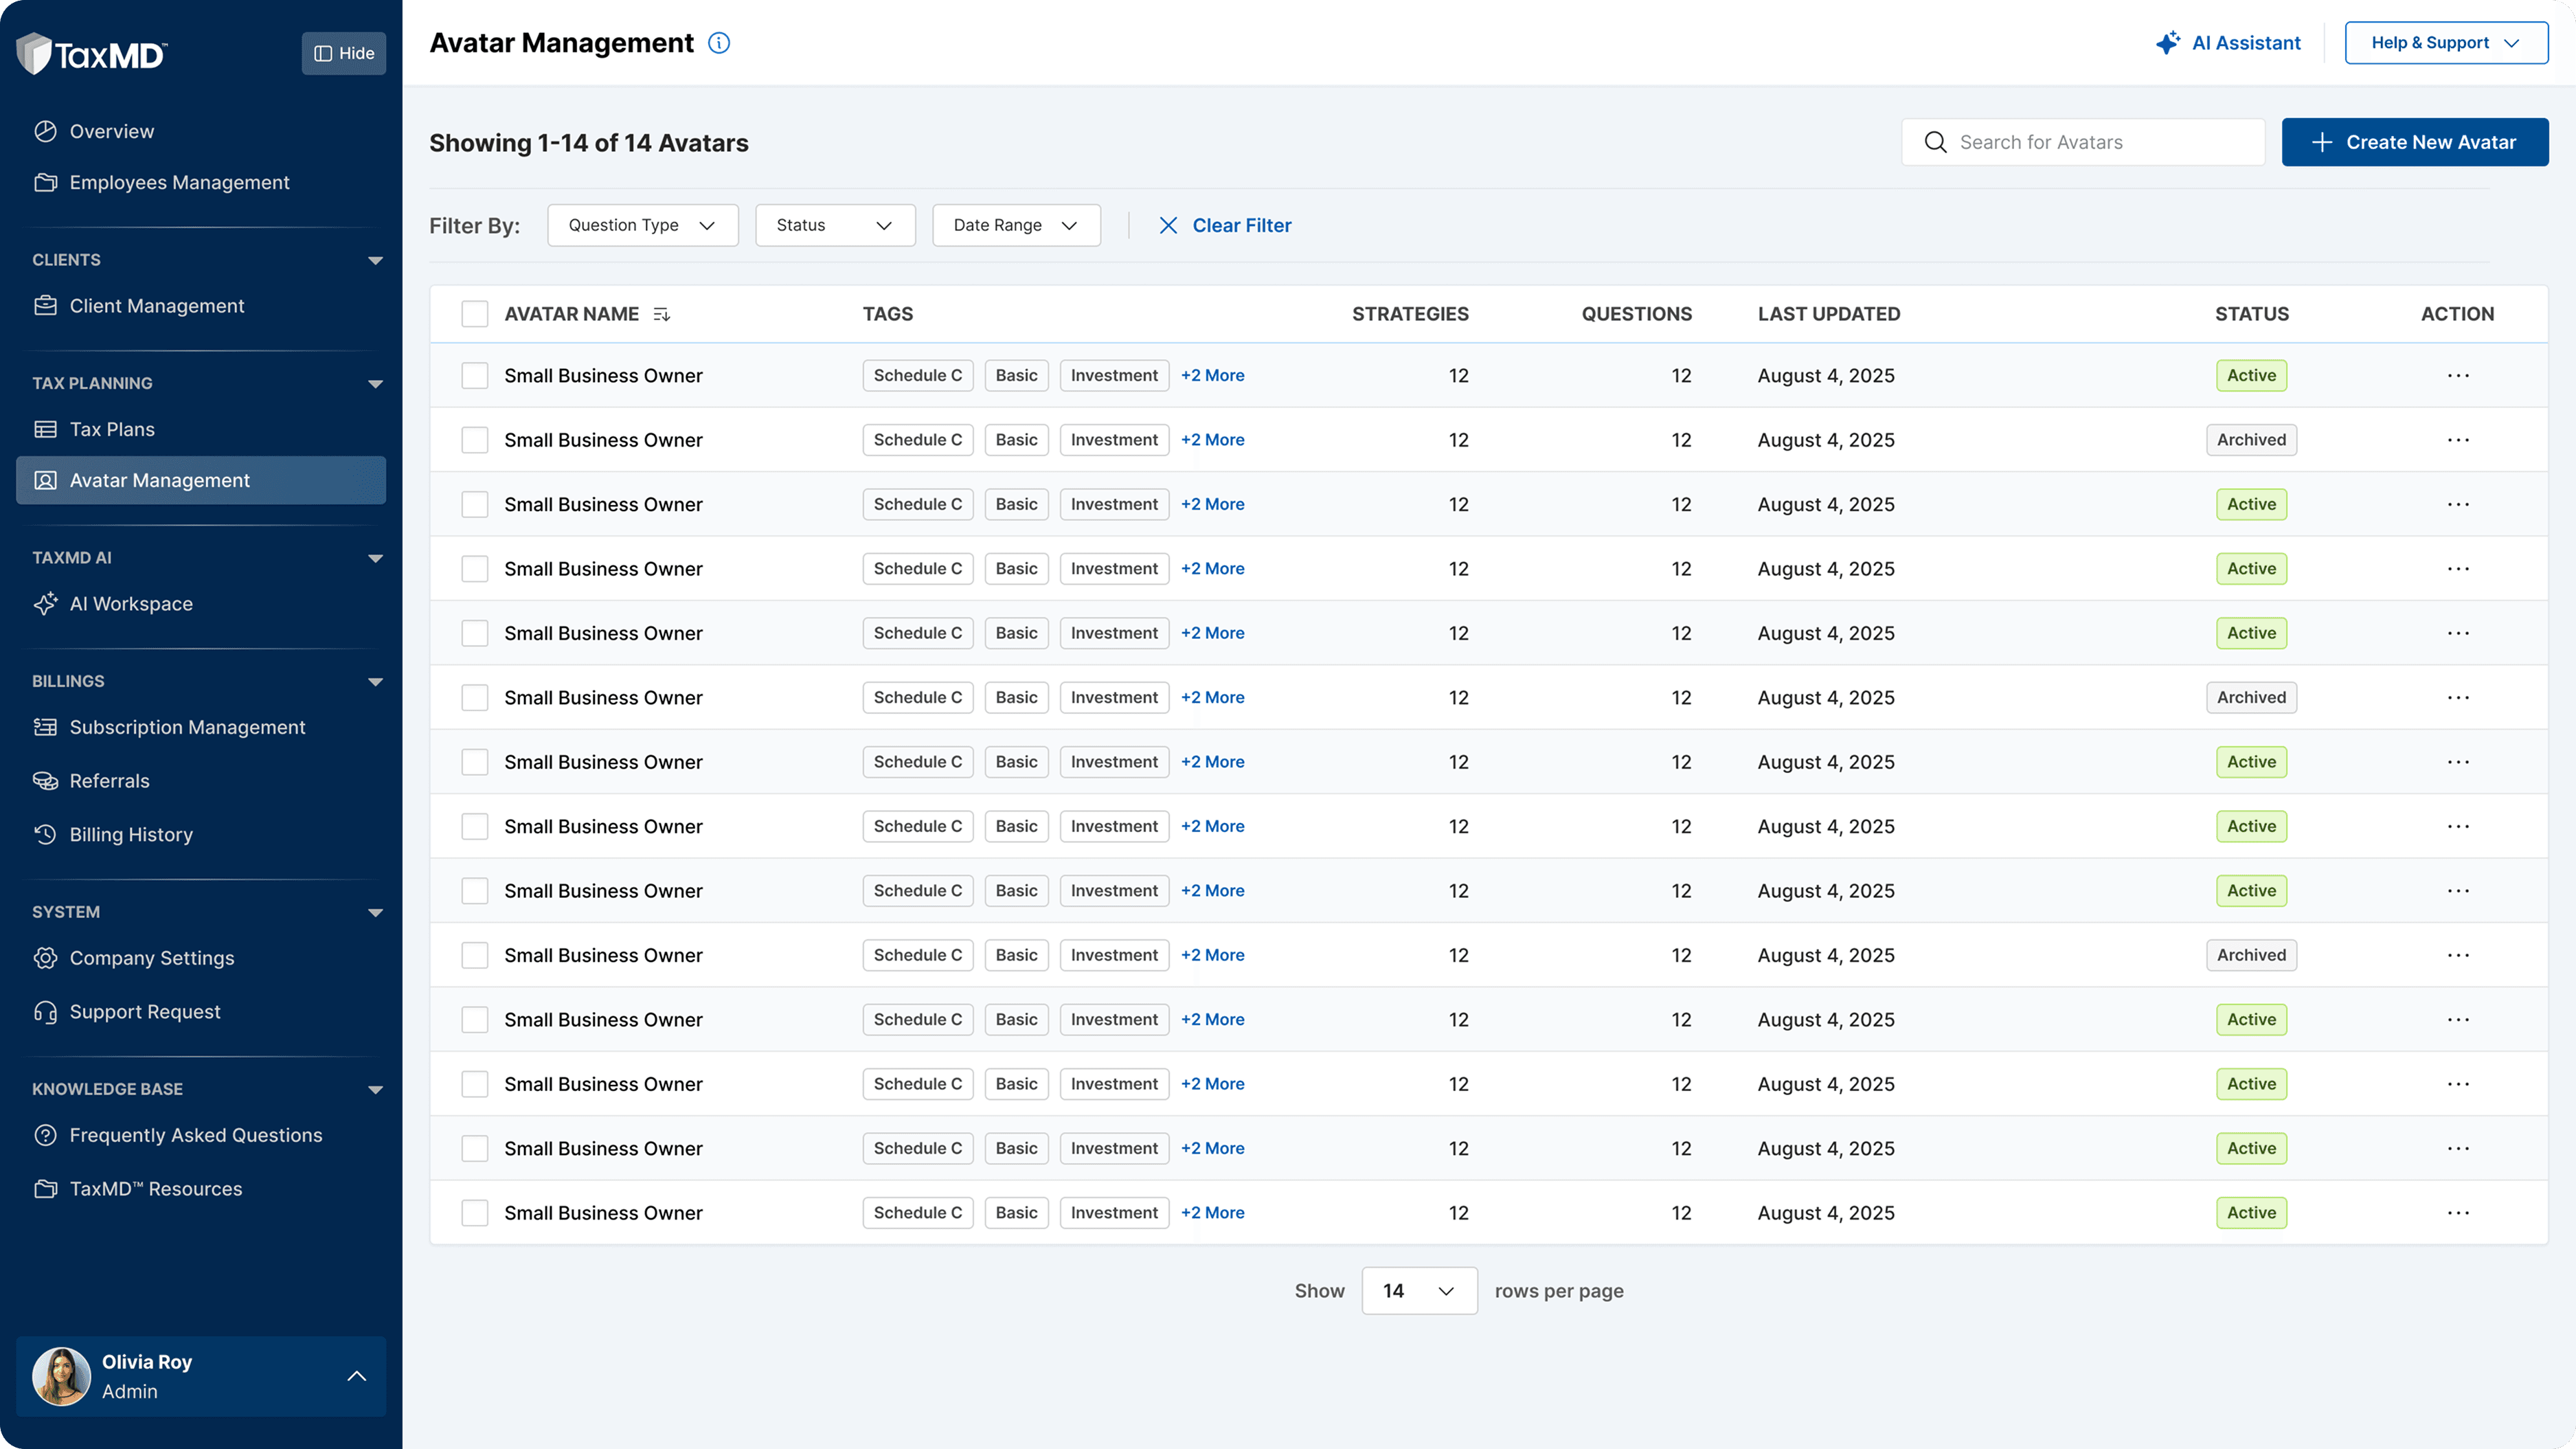Select the checkbox of second avatar row
This screenshot has width=2576, height=1449.
(475, 440)
